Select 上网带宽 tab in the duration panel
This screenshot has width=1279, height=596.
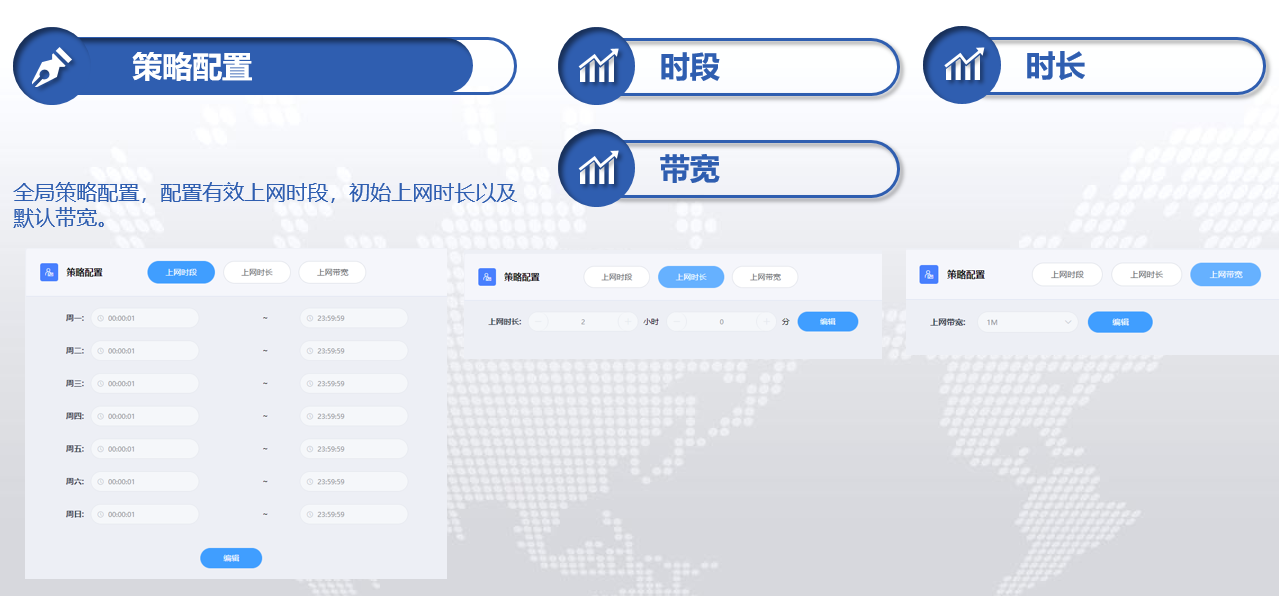point(765,277)
